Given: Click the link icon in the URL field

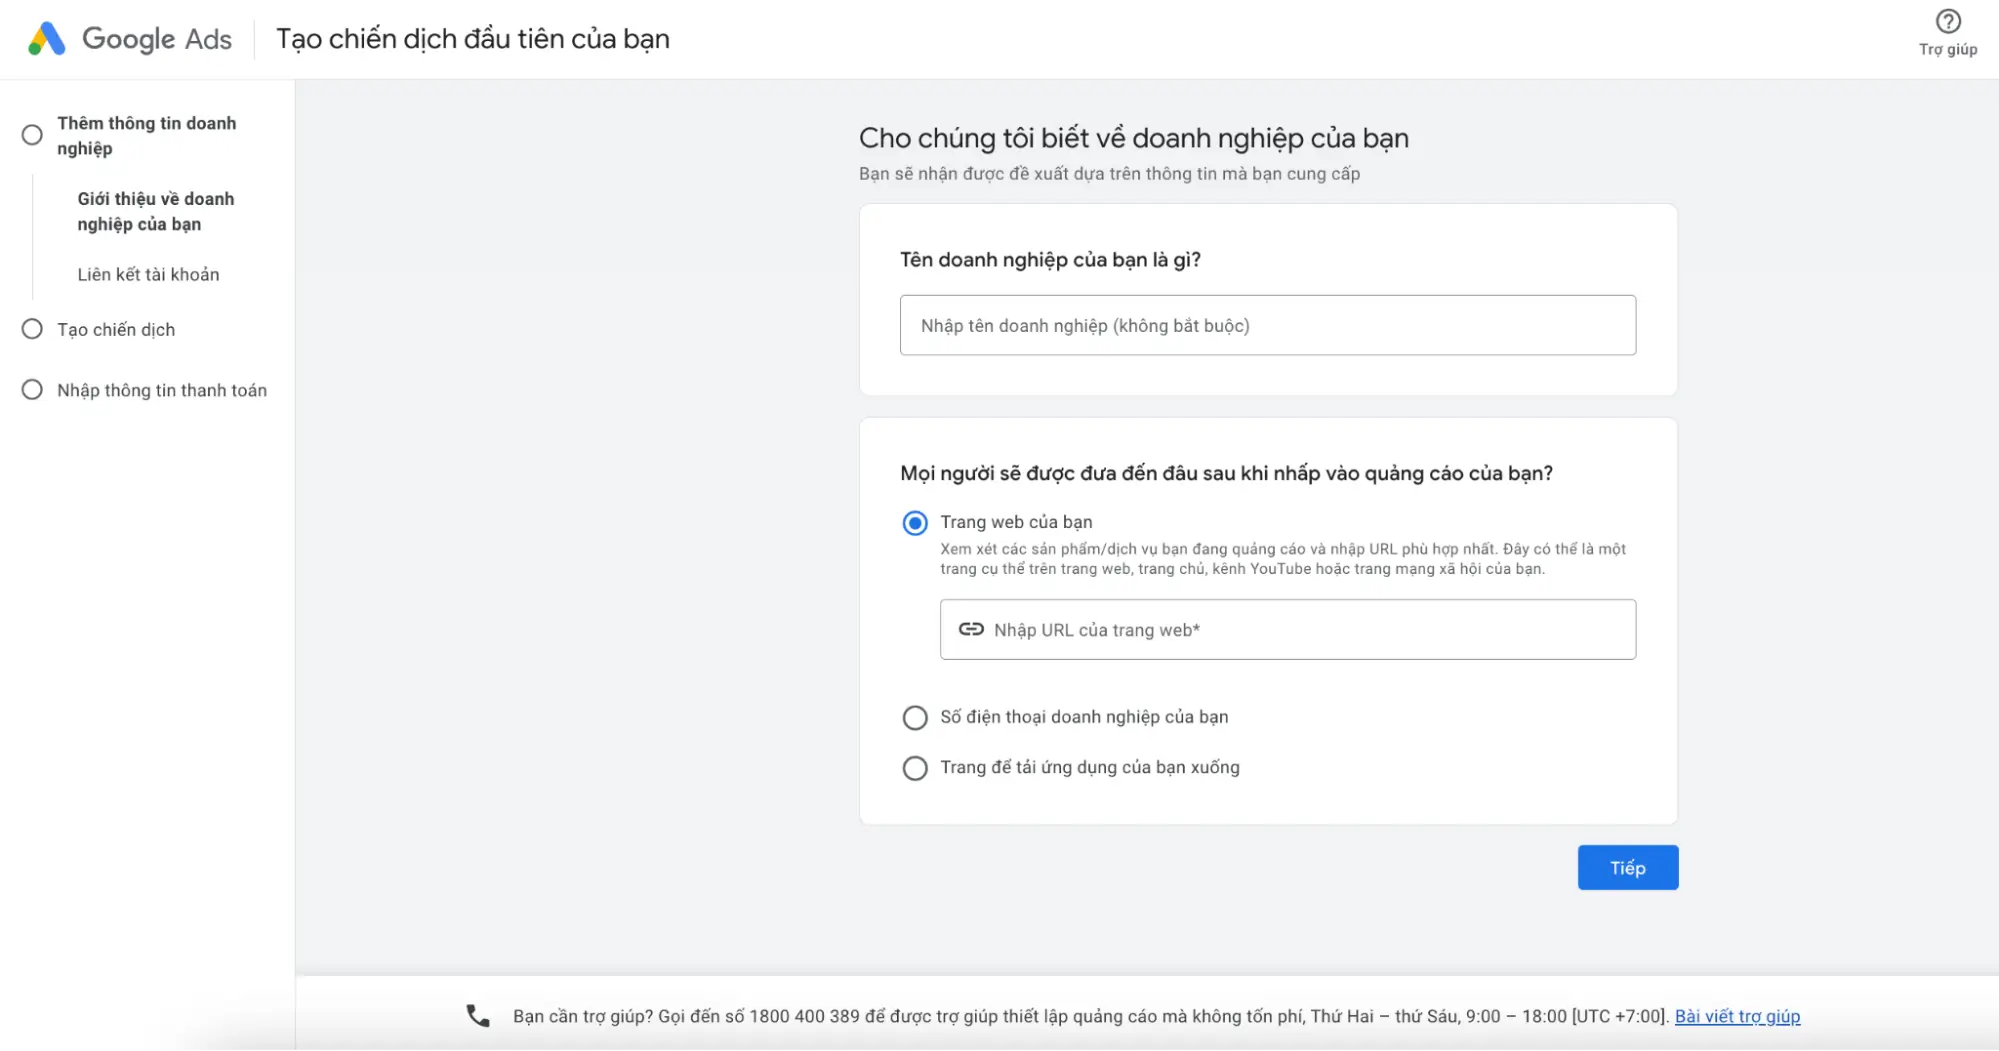Looking at the screenshot, I should [971, 629].
